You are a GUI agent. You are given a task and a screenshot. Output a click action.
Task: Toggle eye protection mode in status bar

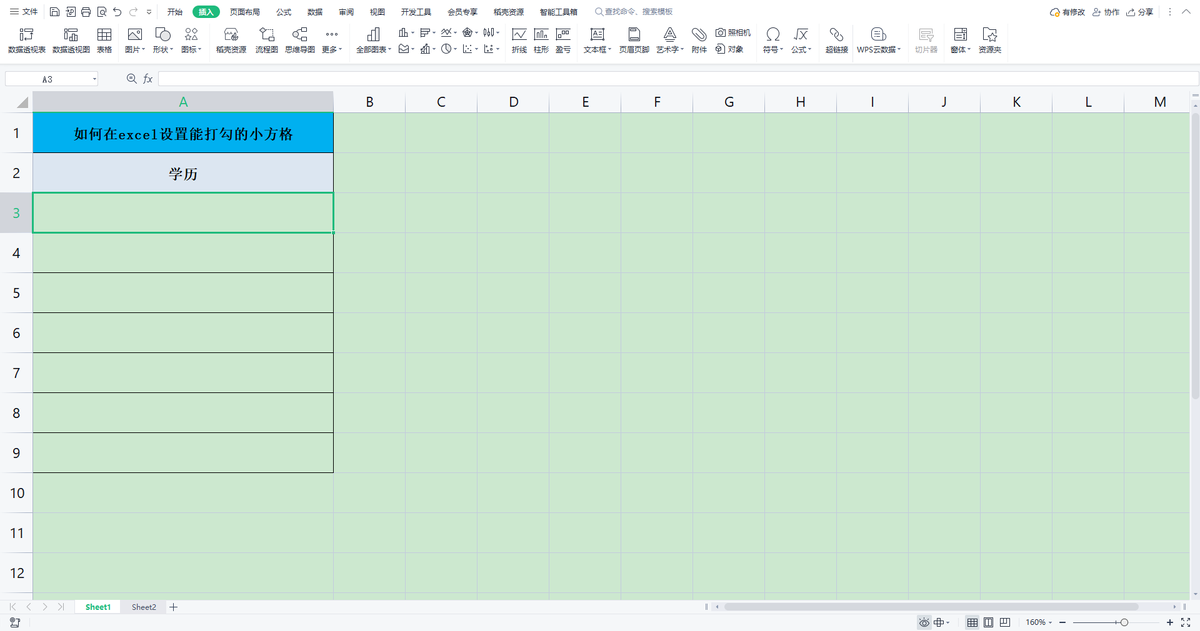(x=924, y=622)
